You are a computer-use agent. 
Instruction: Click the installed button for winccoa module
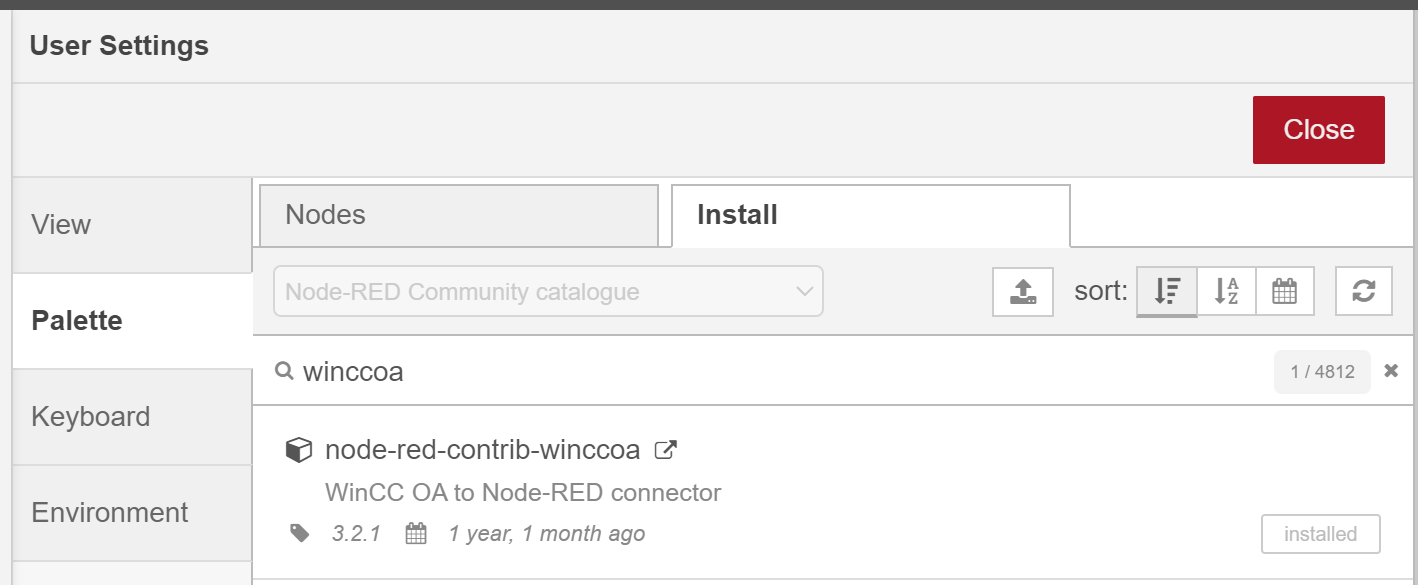coord(1320,534)
